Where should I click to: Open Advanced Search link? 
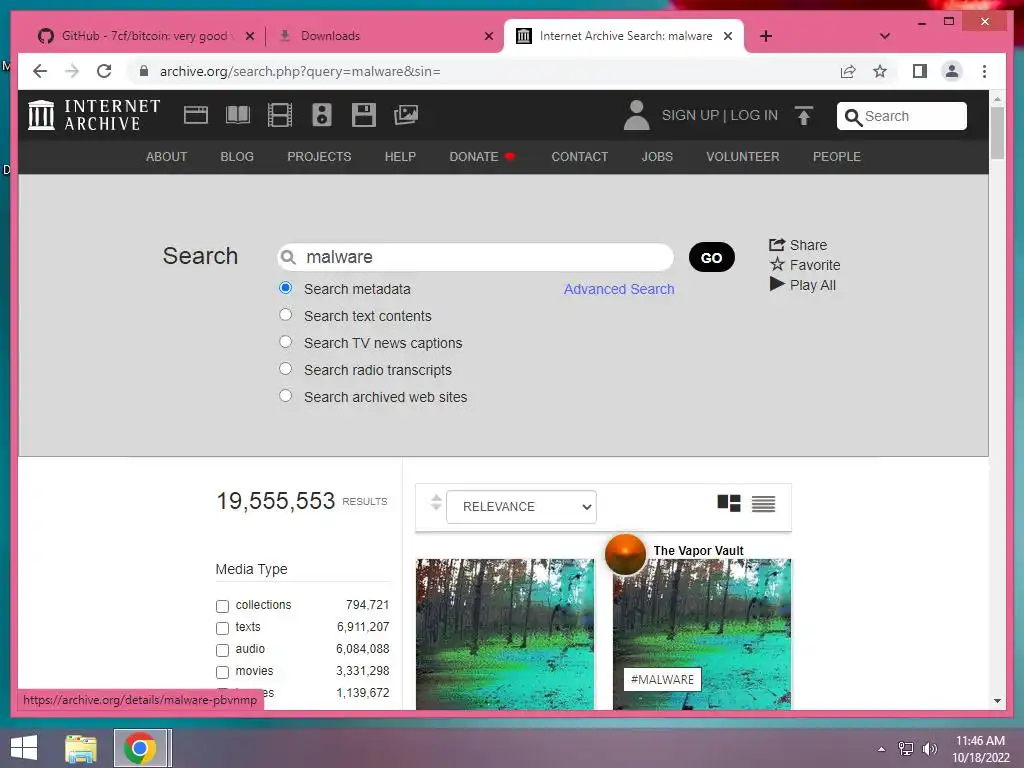click(x=619, y=289)
